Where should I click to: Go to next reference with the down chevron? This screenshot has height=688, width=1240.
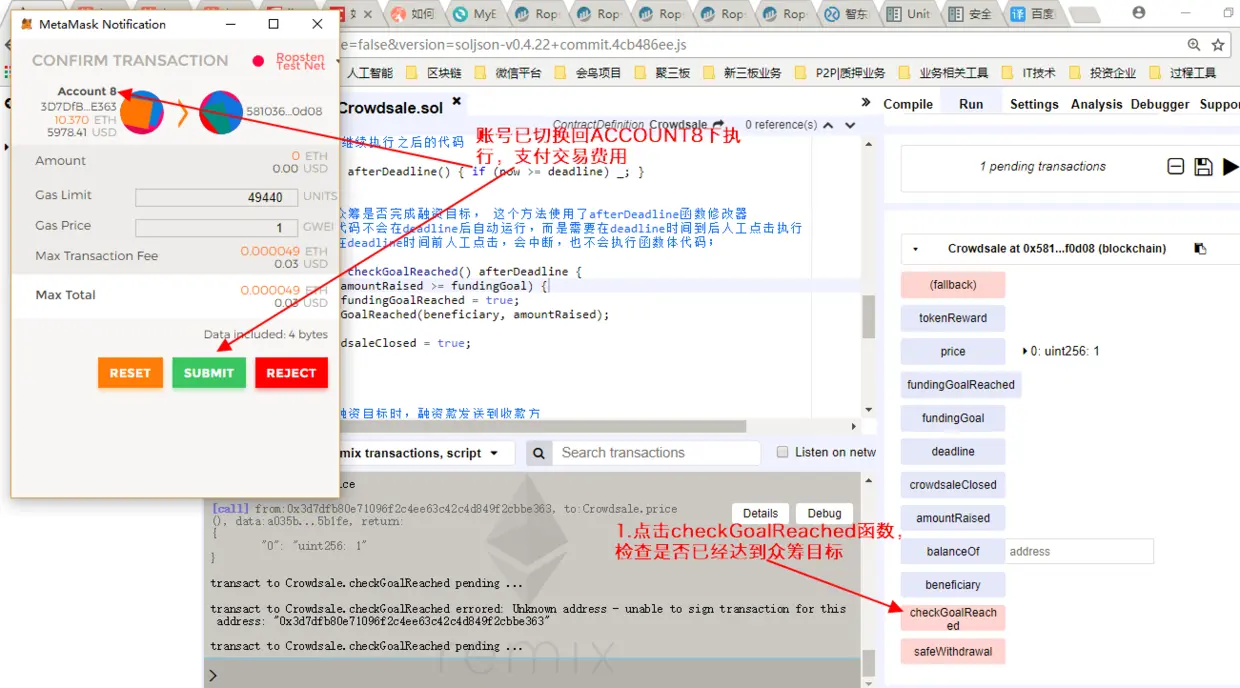pyautogui.click(x=850, y=125)
